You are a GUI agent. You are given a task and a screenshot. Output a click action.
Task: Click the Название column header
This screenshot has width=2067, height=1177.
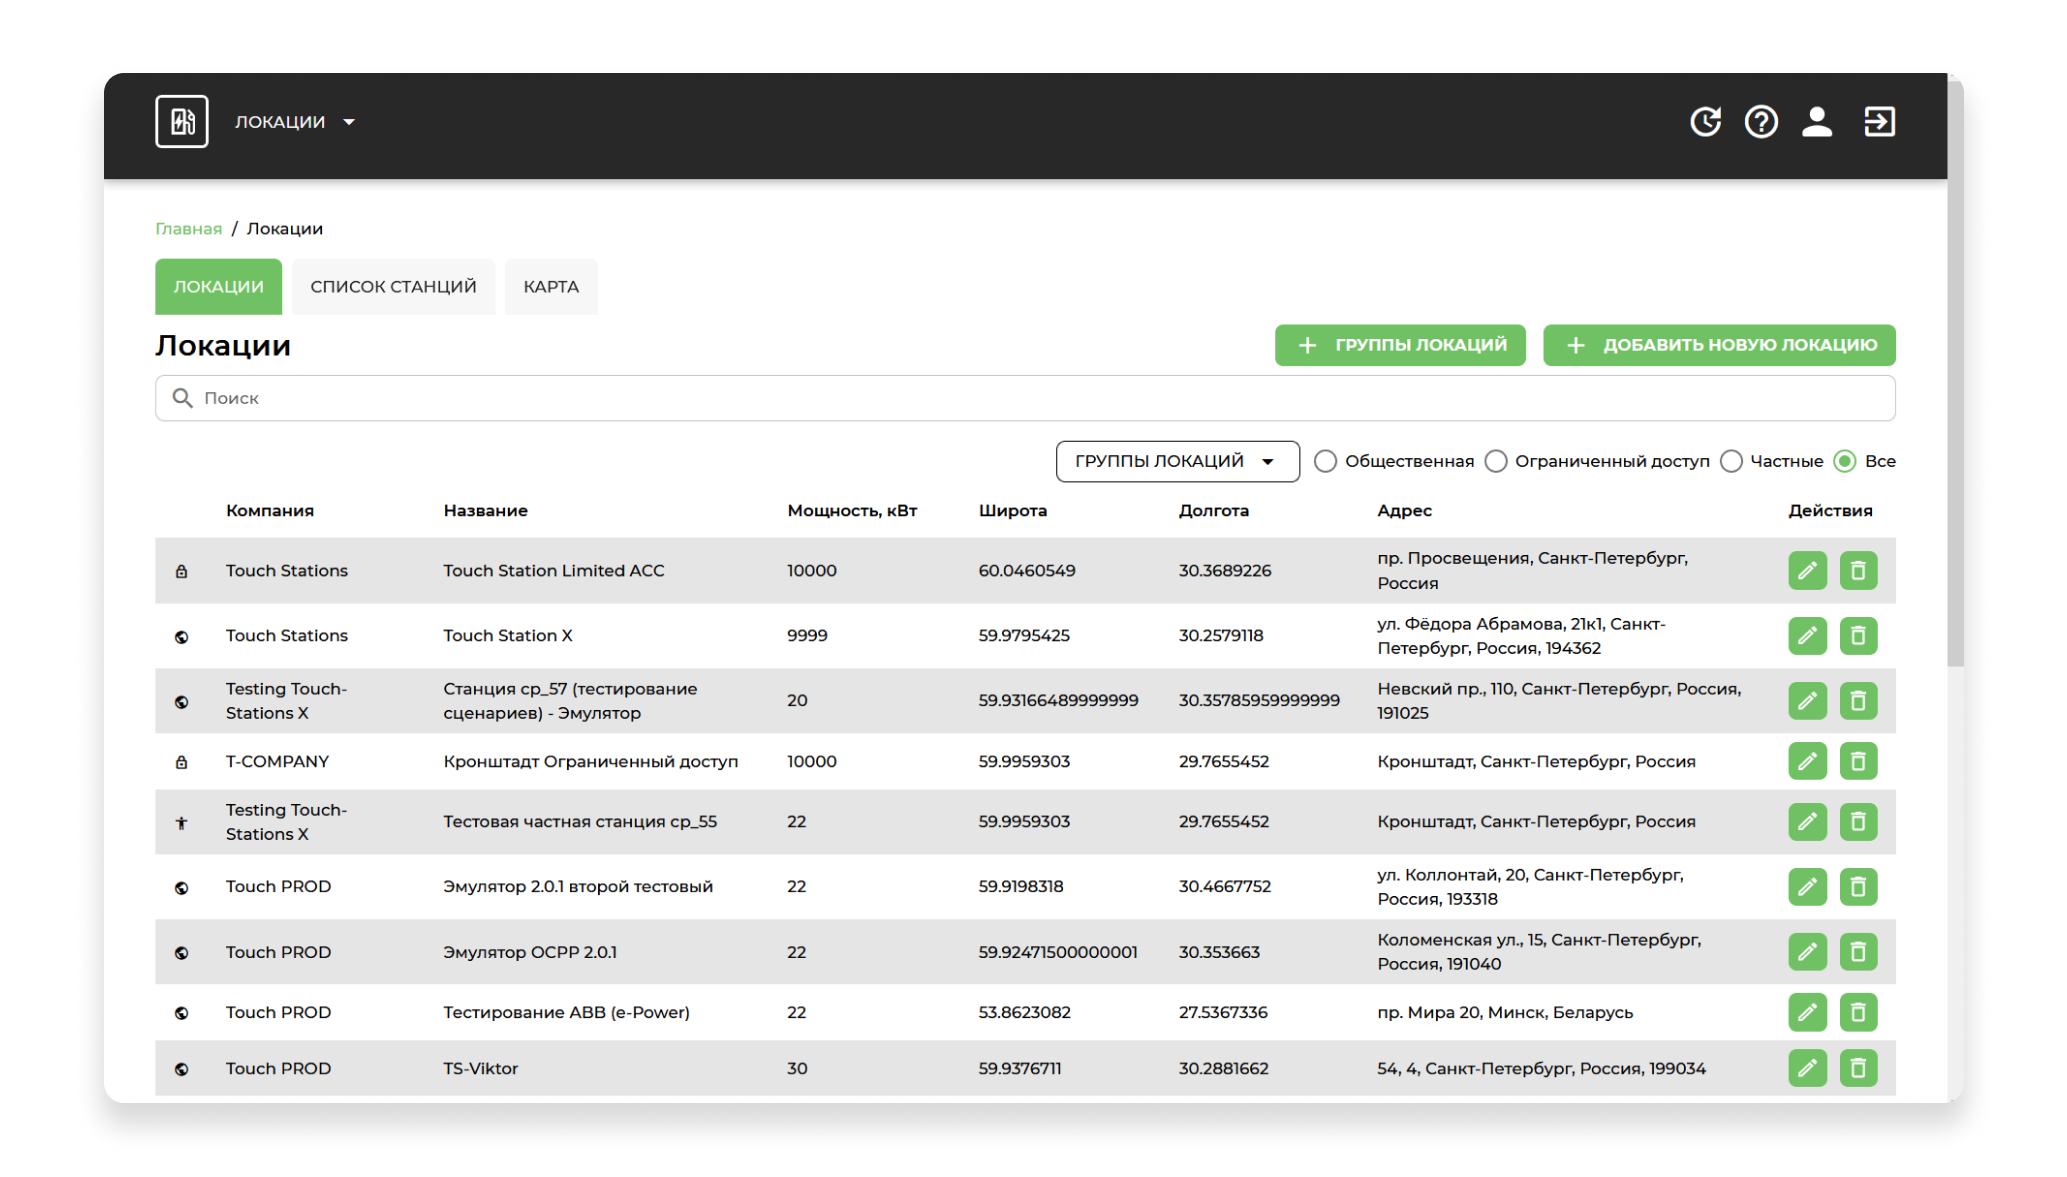pos(485,511)
